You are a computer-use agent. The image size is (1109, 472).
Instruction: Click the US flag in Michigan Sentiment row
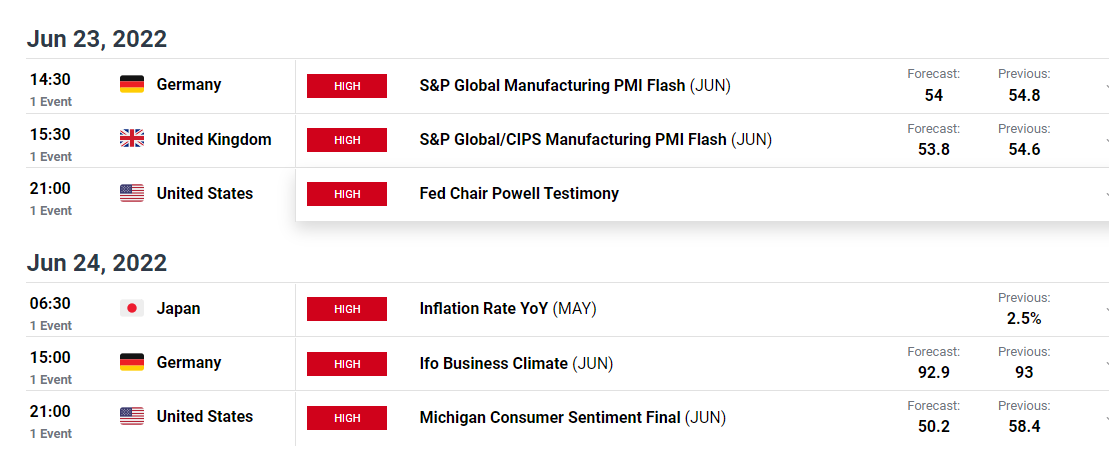[132, 416]
